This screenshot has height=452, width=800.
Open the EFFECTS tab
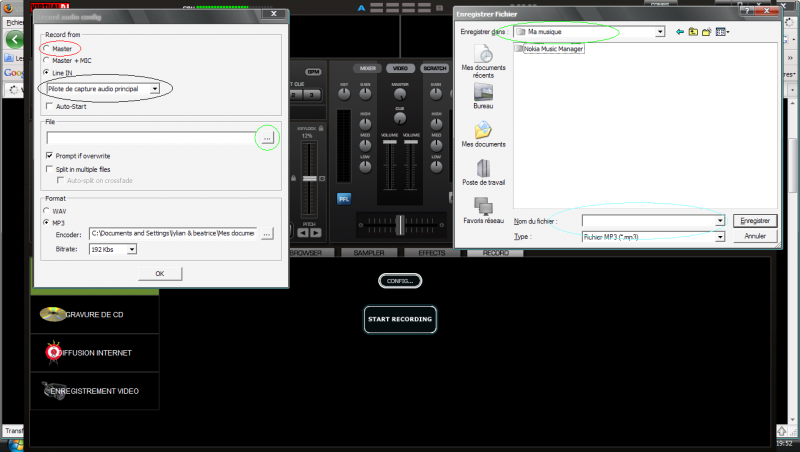(432, 253)
